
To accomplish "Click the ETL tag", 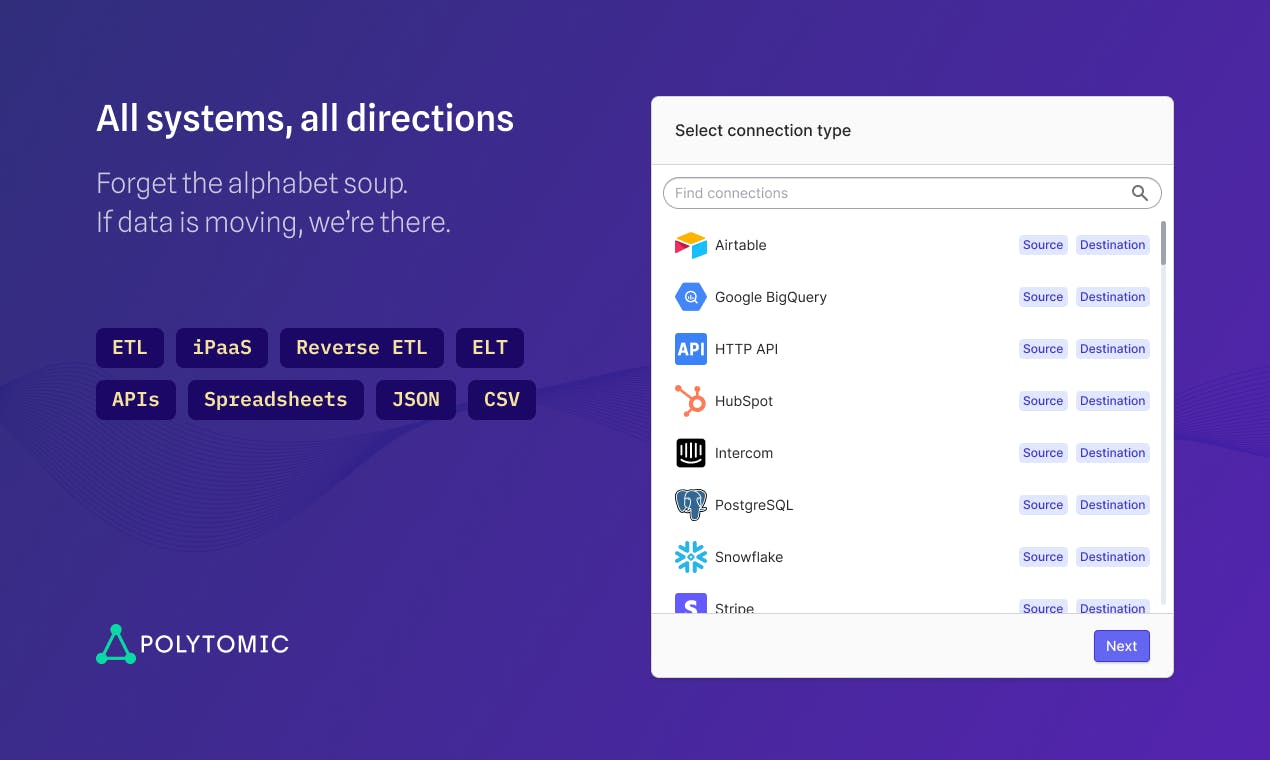I will (130, 348).
